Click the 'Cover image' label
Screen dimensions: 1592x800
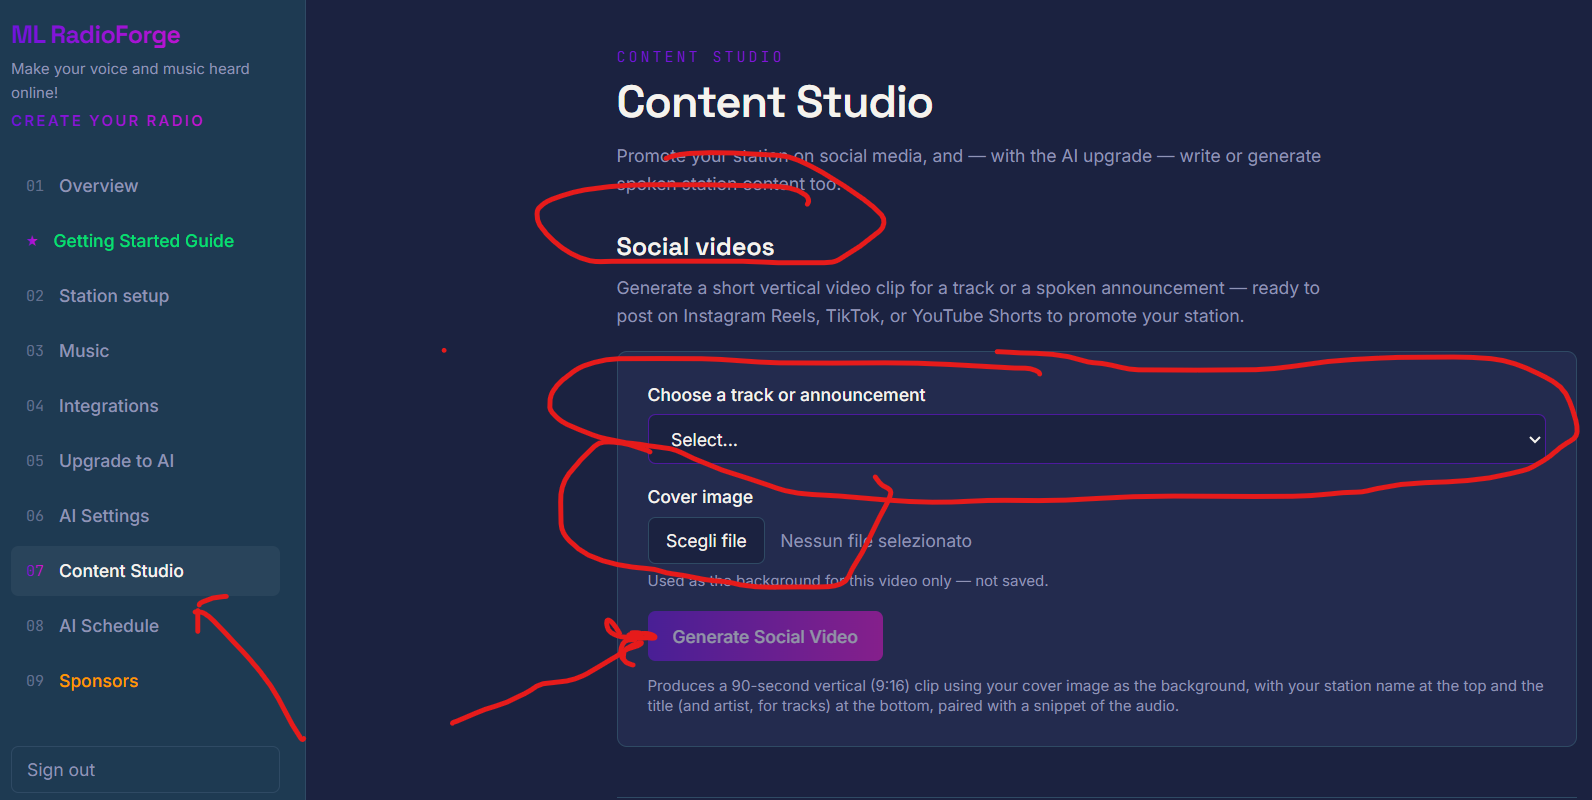coord(700,497)
